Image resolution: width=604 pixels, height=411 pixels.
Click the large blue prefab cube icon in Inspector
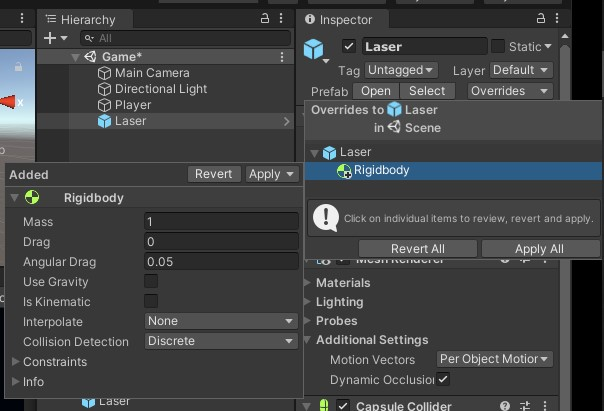click(x=314, y=49)
